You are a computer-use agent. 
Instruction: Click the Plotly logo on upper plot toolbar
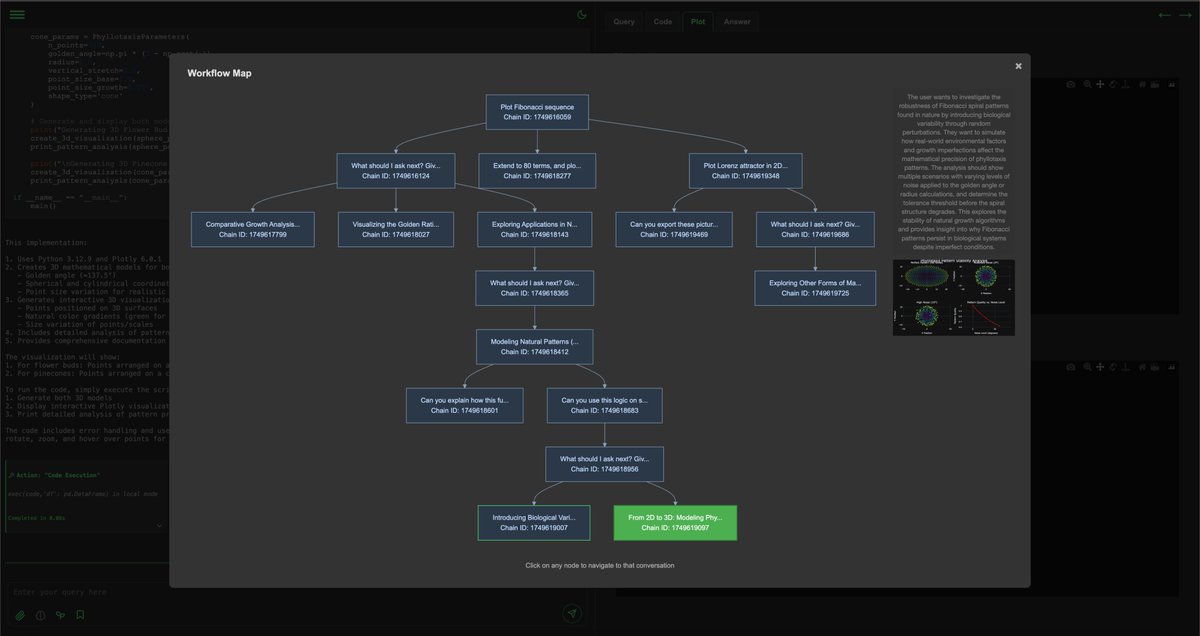1171,85
